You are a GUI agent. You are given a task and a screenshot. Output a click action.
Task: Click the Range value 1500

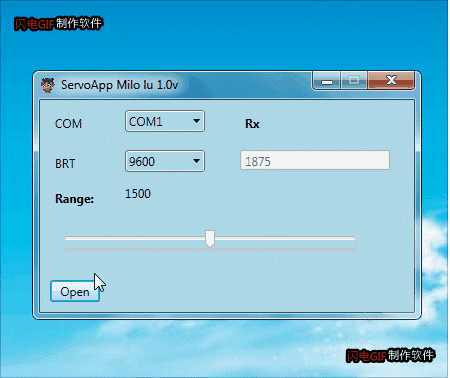(x=138, y=194)
